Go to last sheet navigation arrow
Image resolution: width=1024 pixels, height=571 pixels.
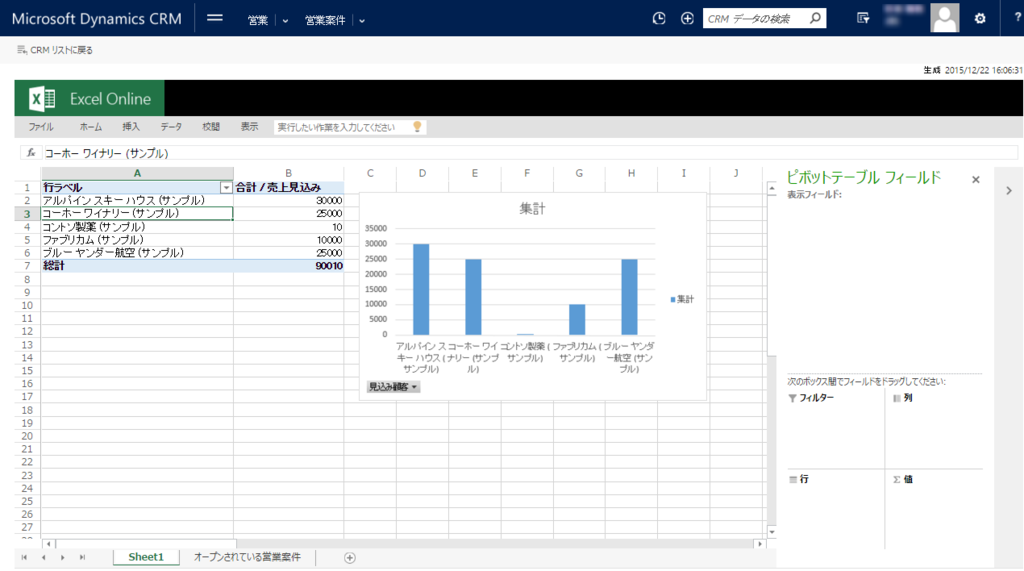click(82, 557)
